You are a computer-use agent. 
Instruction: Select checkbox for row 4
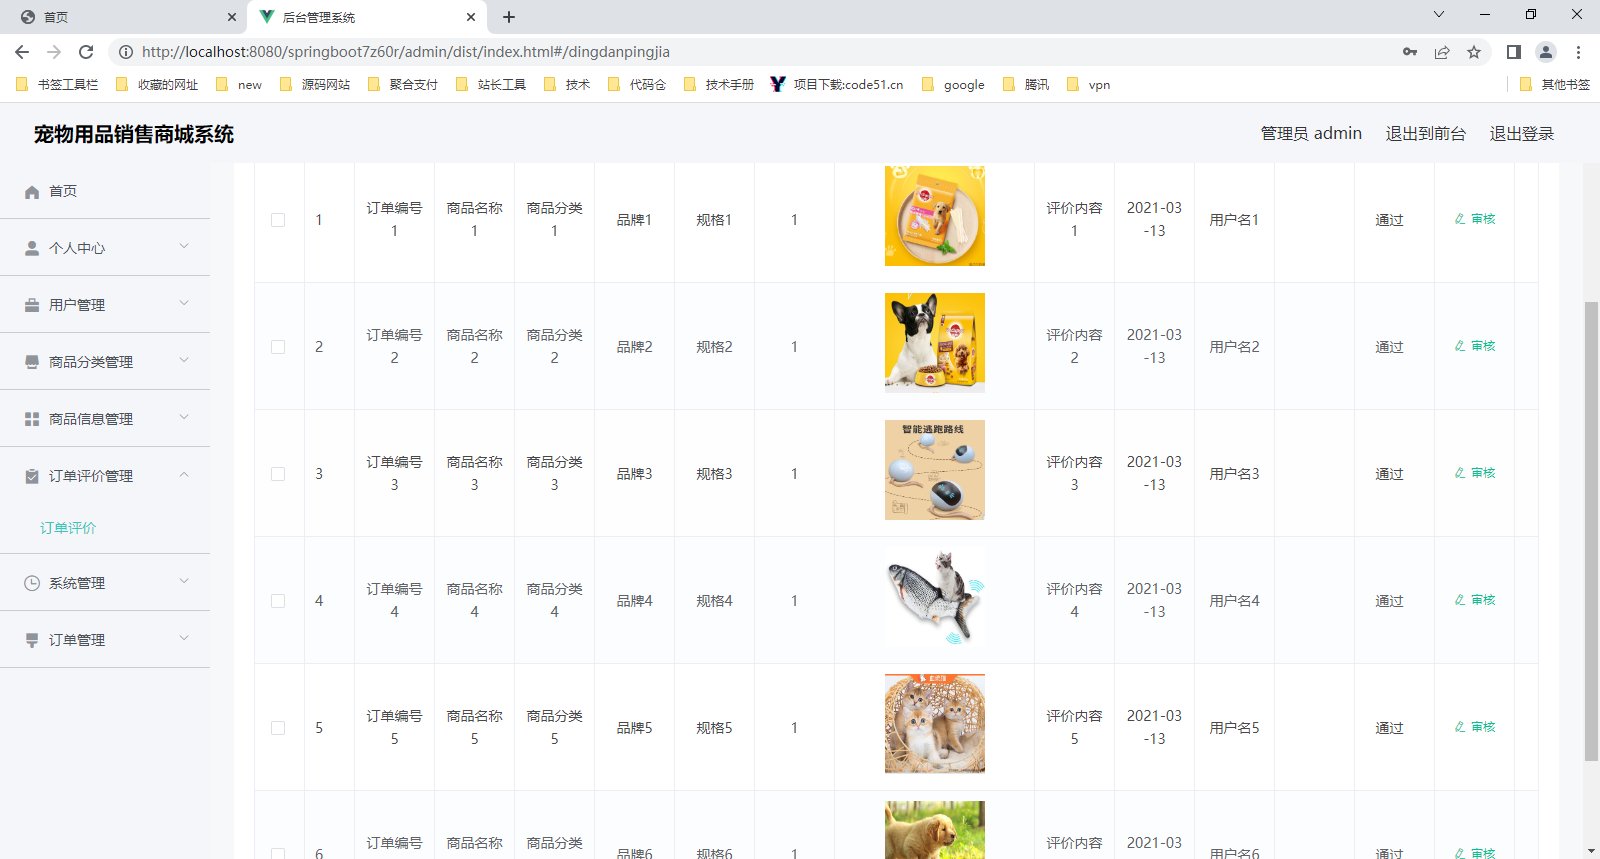[278, 601]
